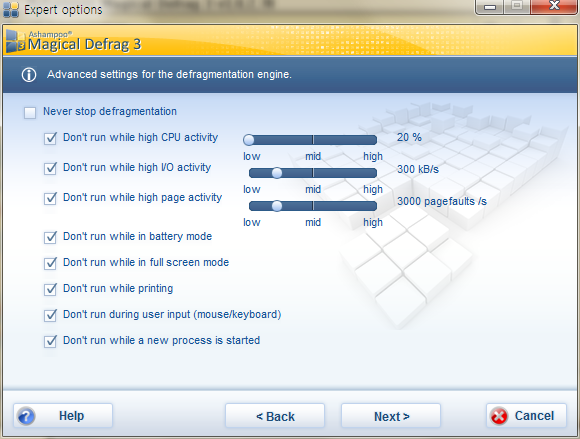Image resolution: width=580 pixels, height=439 pixels.
Task: Click the Expert options title bar icon
Action: [11, 10]
